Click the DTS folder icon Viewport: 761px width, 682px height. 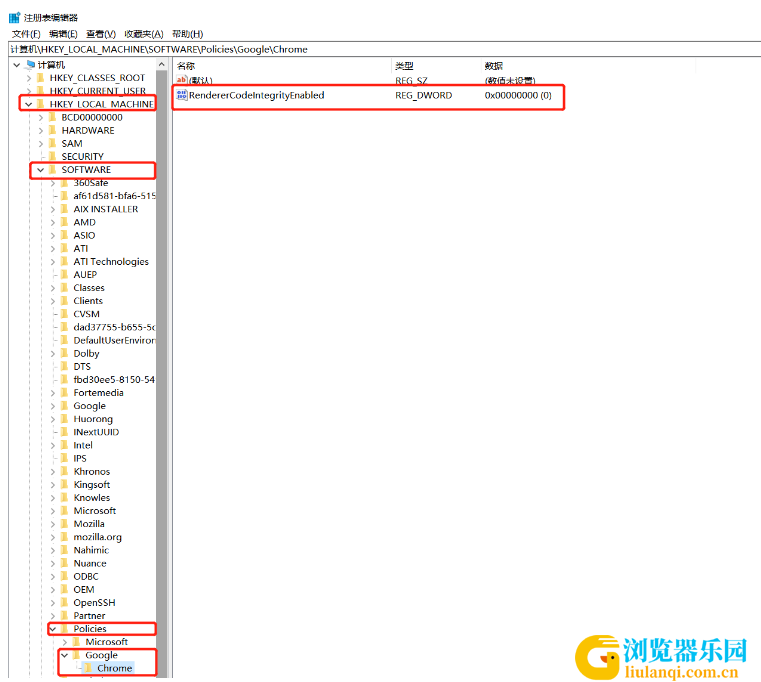tap(65, 366)
